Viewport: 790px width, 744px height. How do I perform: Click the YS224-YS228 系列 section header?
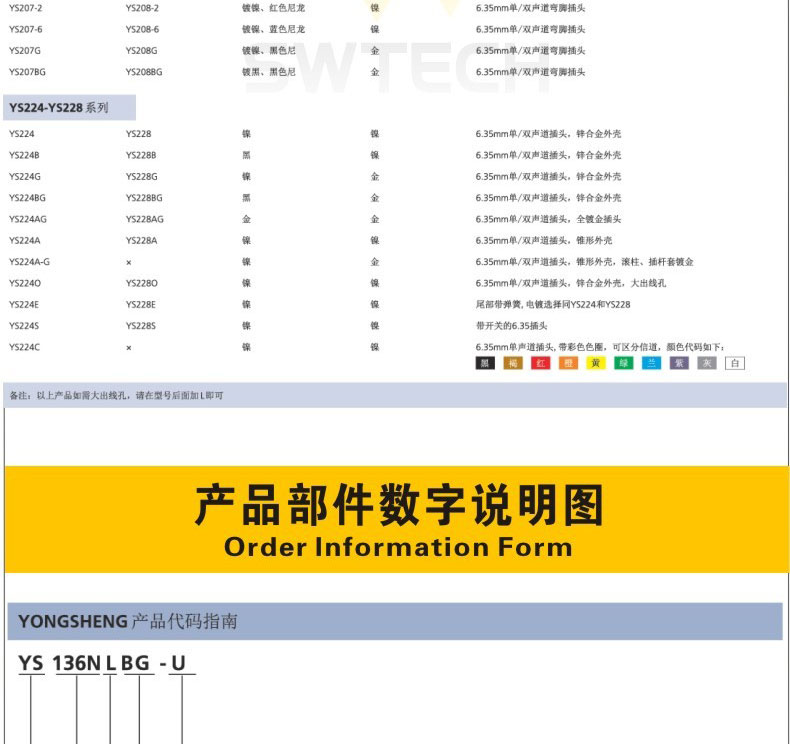(58, 107)
